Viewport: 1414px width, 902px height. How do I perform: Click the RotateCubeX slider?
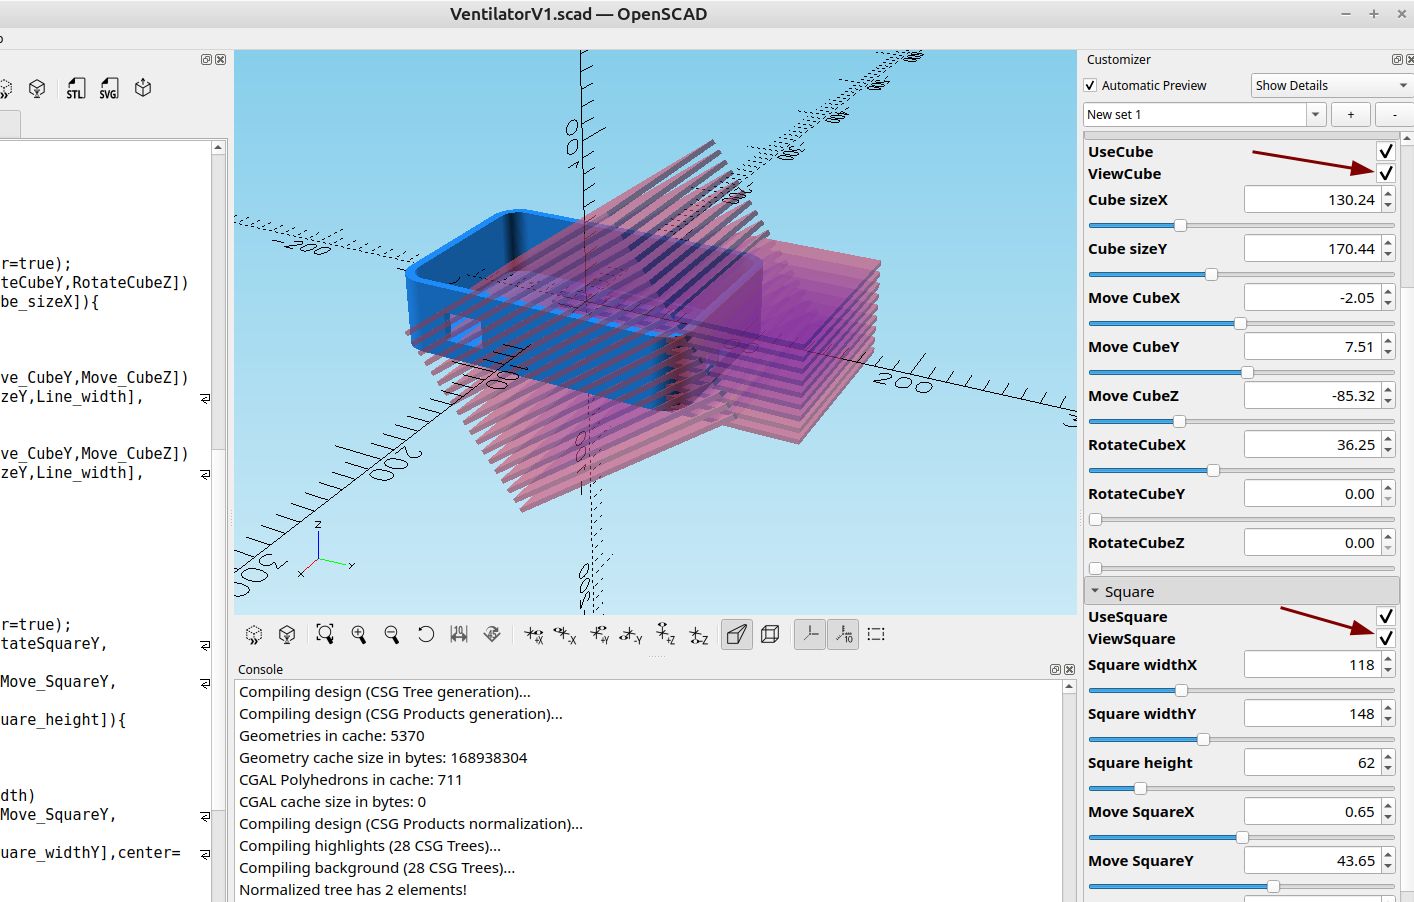click(1241, 470)
